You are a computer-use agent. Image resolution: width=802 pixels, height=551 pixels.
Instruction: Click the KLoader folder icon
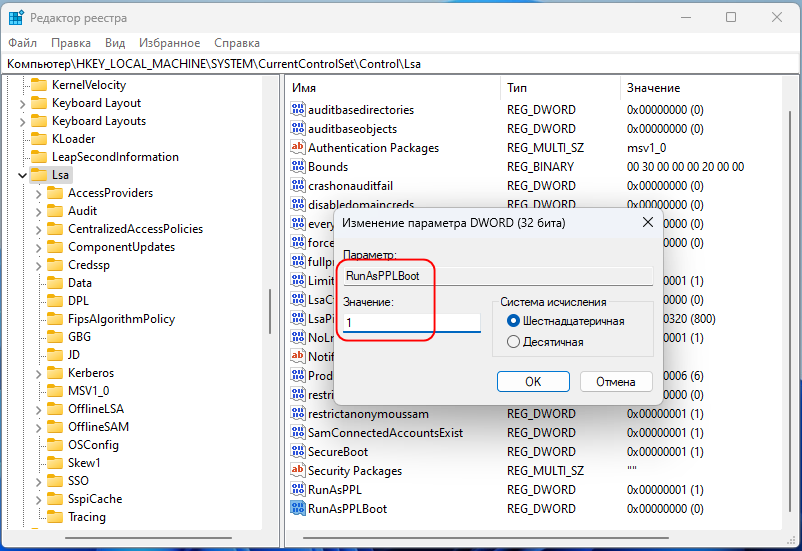(x=39, y=139)
